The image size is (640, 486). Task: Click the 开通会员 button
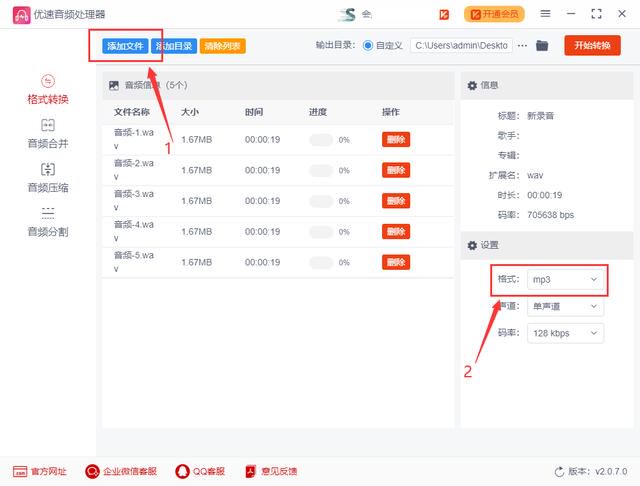494,15
